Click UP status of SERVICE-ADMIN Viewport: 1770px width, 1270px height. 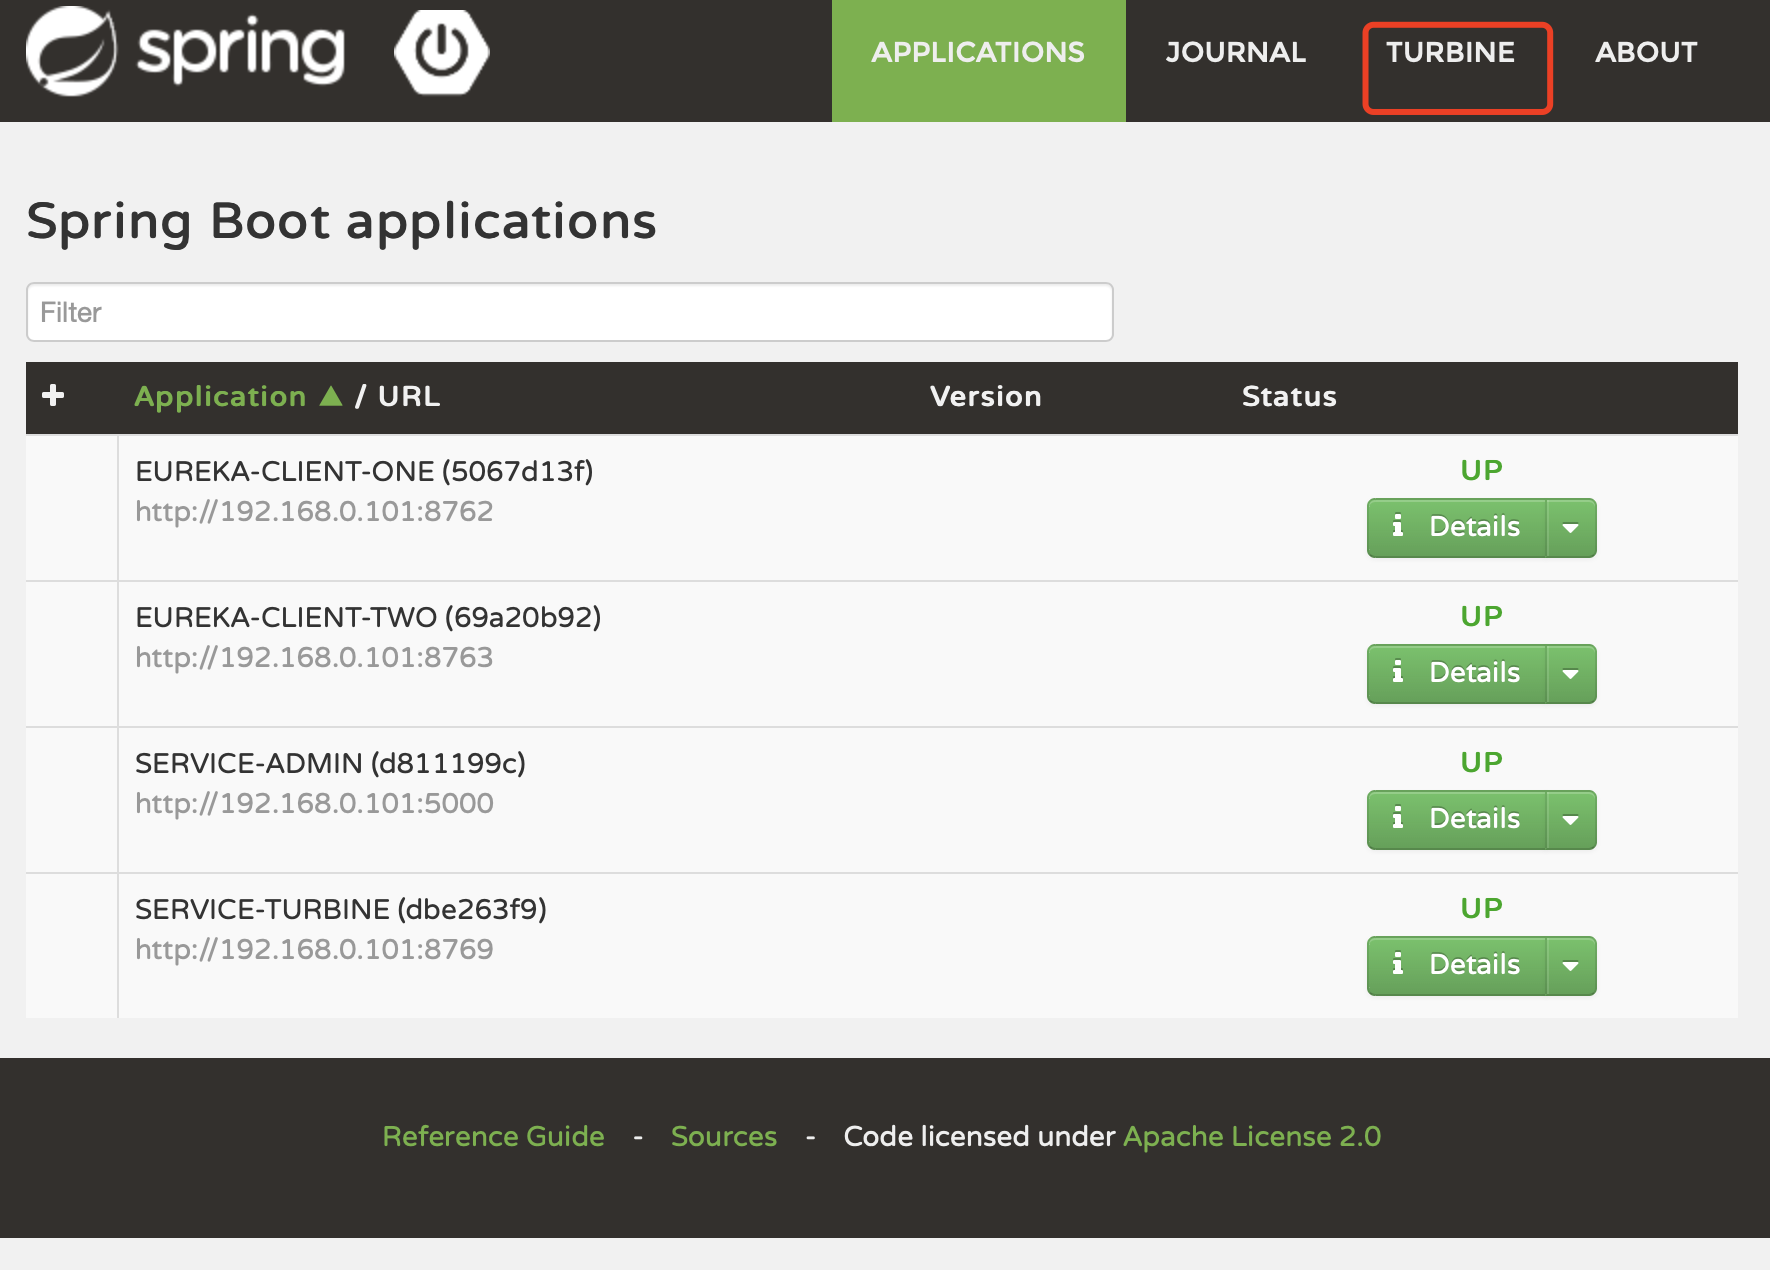(1481, 762)
